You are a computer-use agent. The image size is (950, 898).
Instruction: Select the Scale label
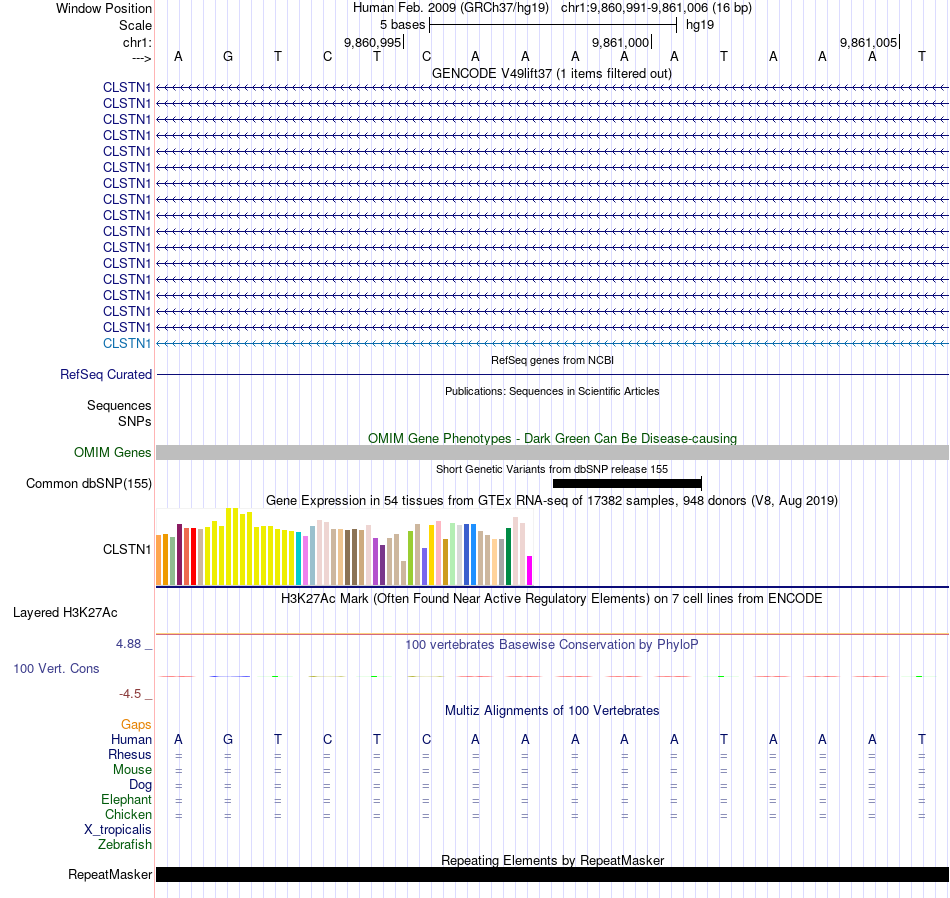[x=135, y=25]
